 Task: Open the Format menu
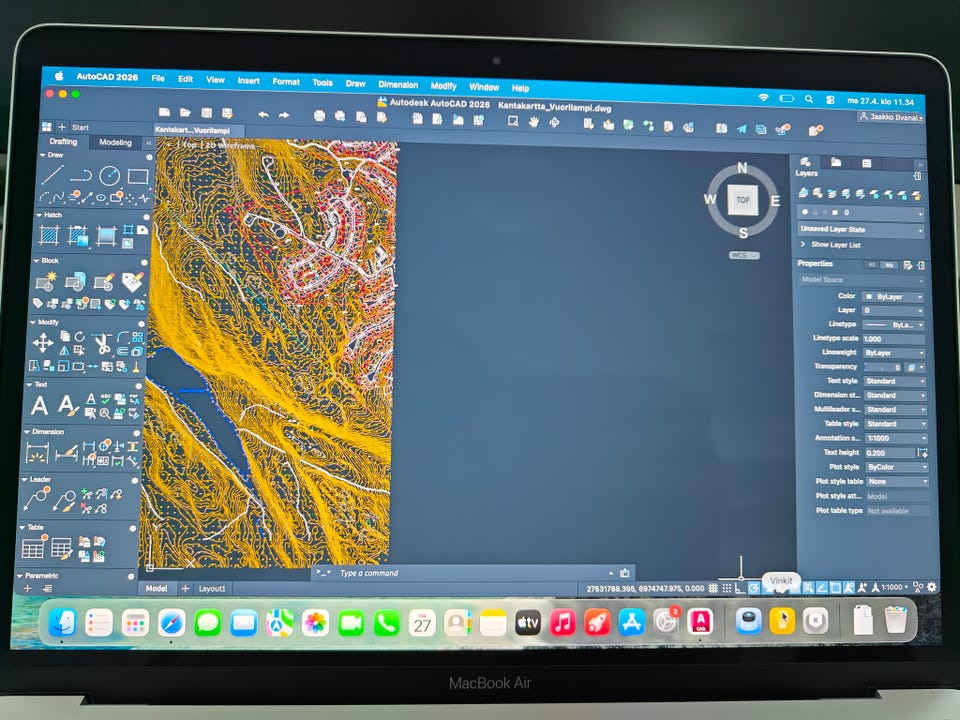286,81
